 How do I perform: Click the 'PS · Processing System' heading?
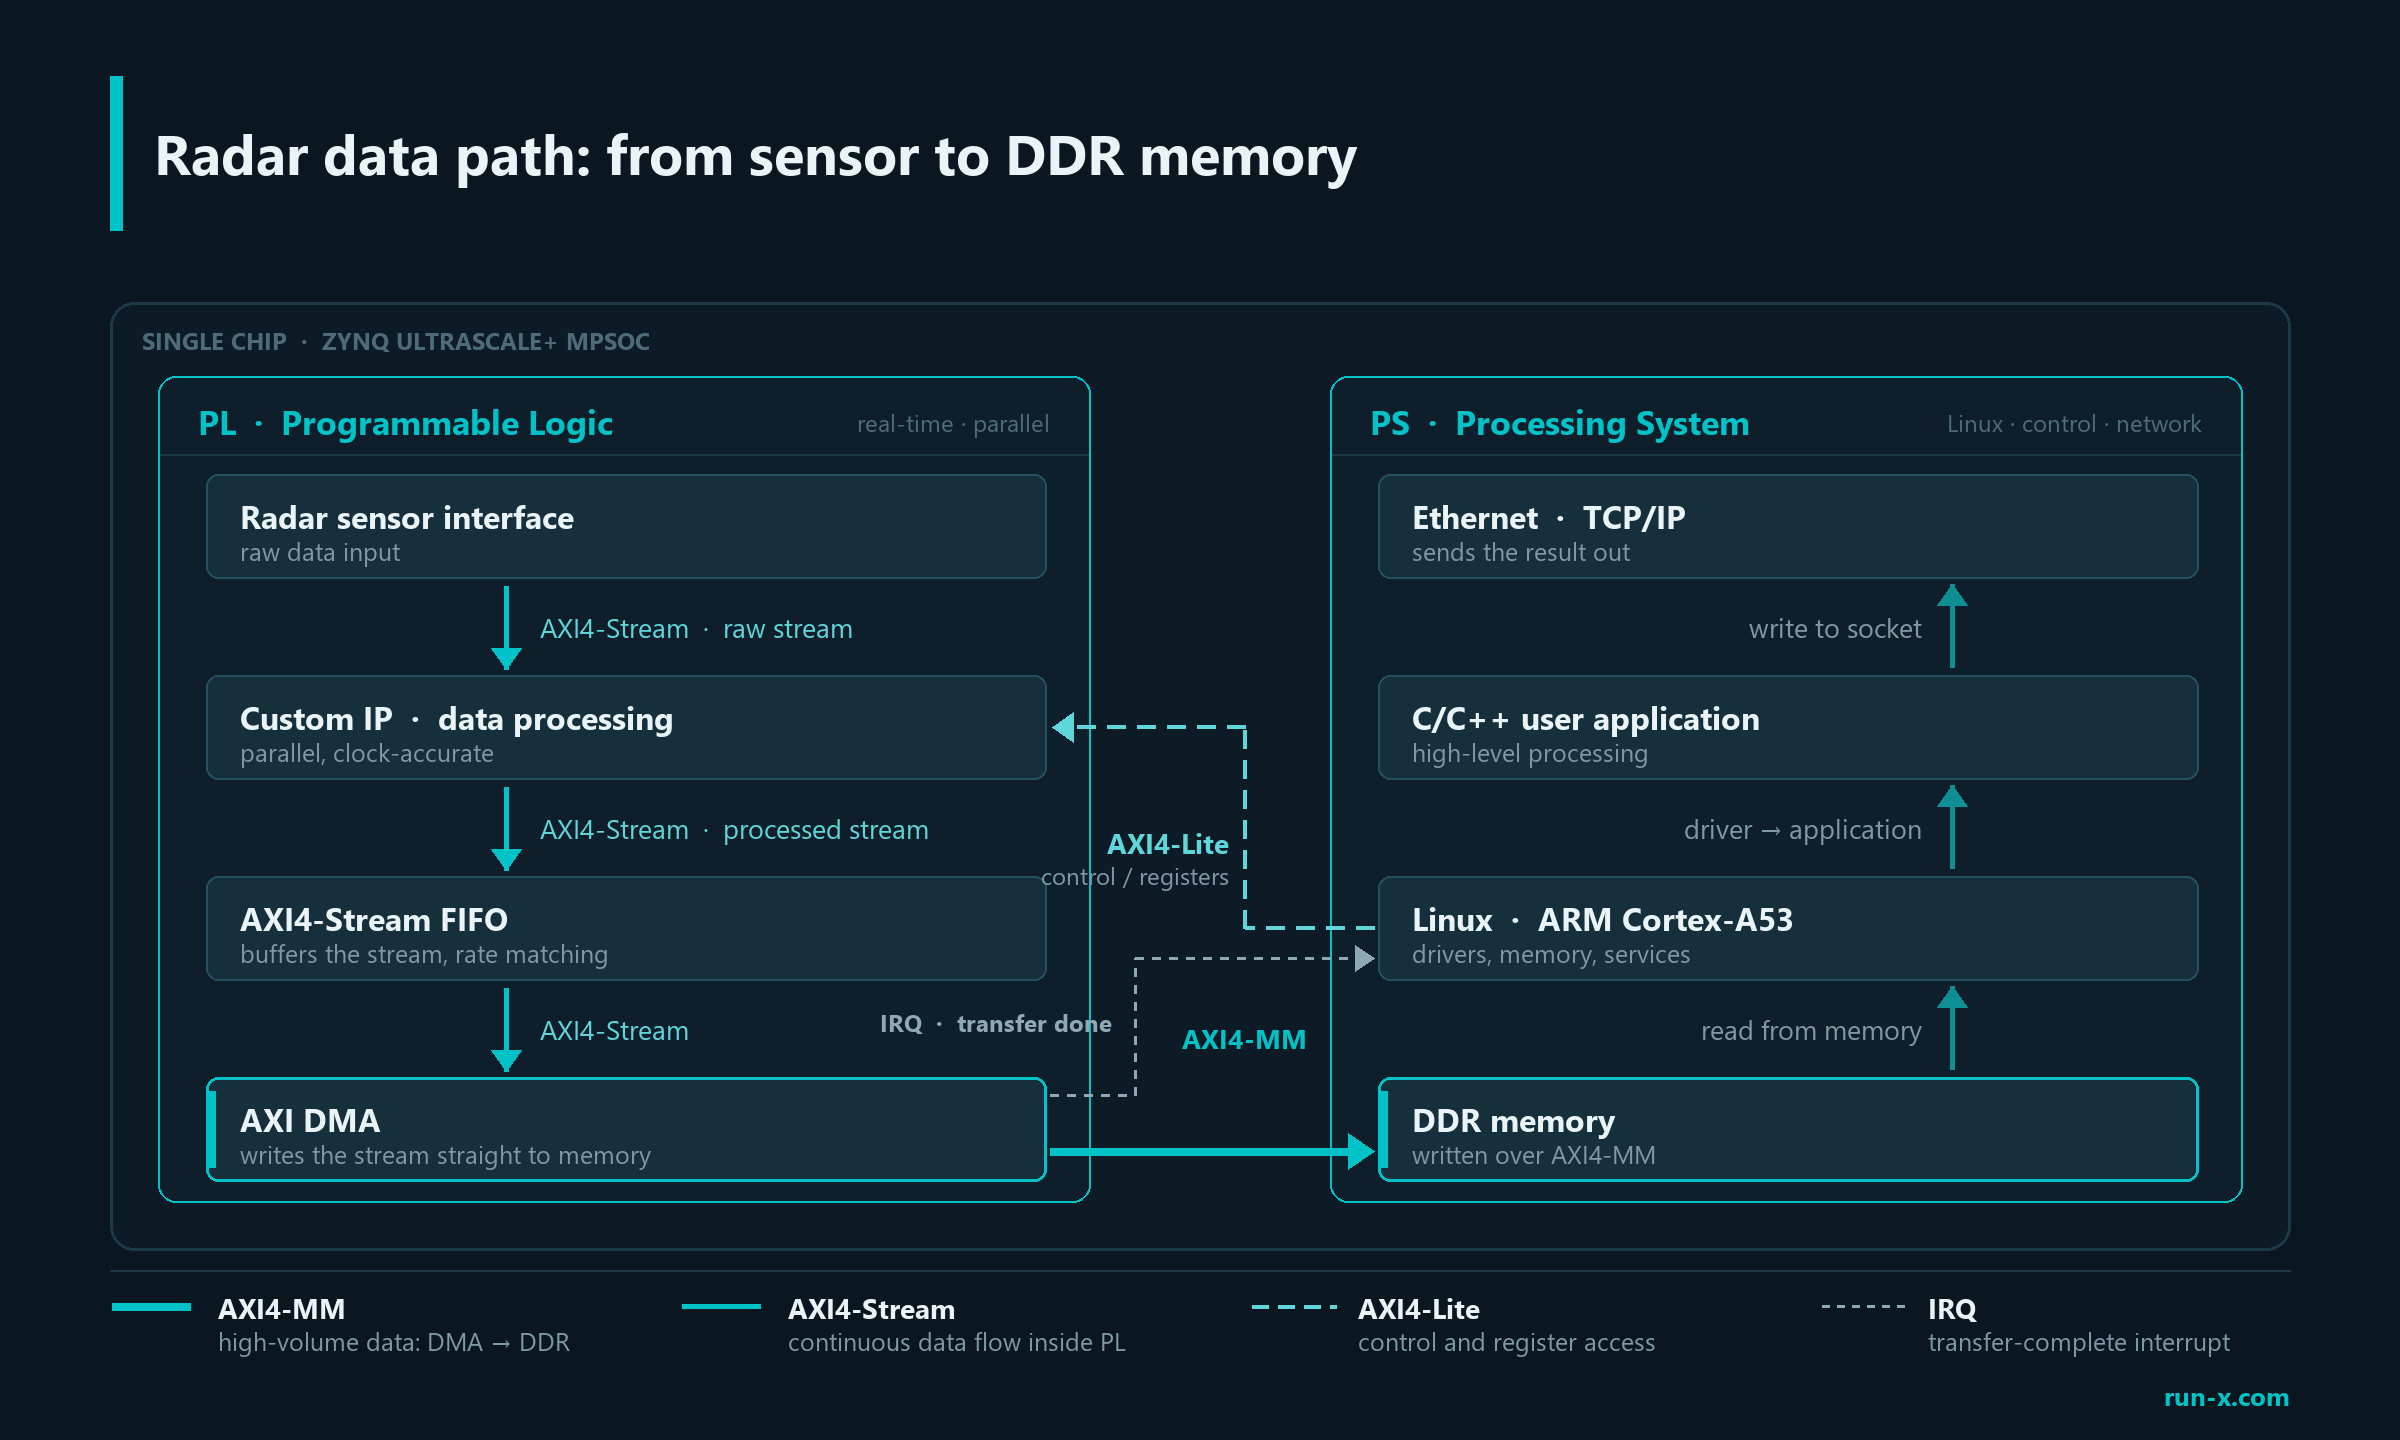pyautogui.click(x=1560, y=424)
